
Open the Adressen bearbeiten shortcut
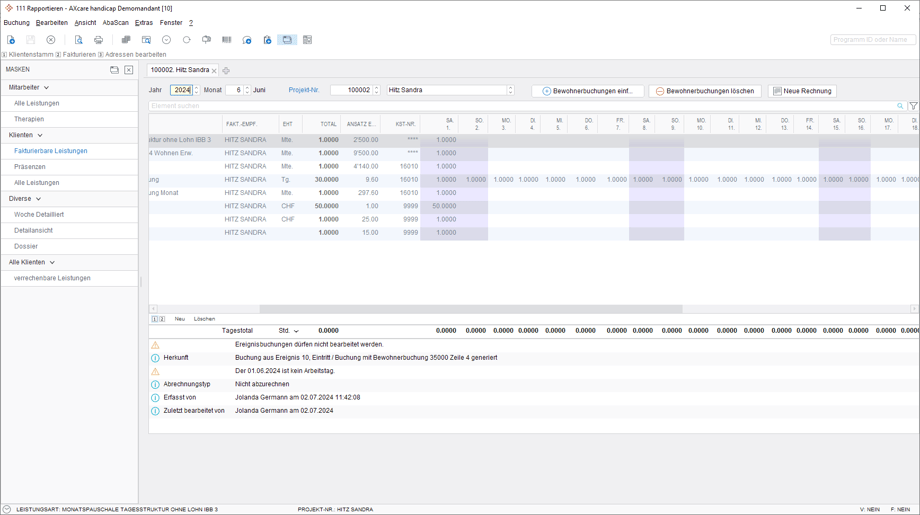pyautogui.click(x=132, y=55)
